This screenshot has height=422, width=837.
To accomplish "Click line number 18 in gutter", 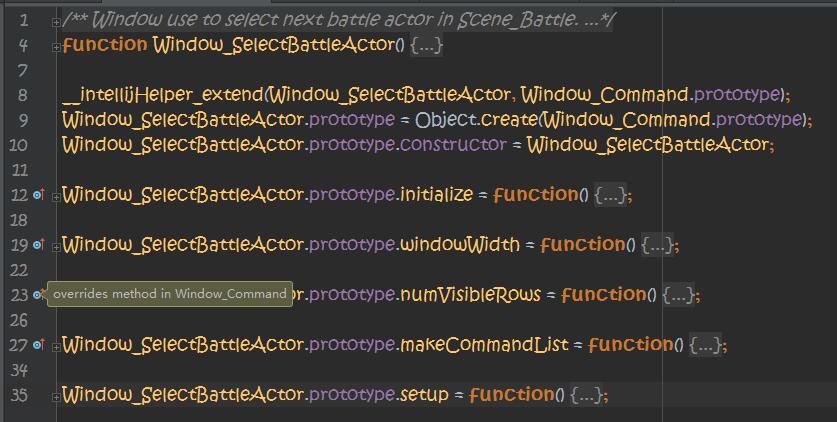I will coord(19,220).
